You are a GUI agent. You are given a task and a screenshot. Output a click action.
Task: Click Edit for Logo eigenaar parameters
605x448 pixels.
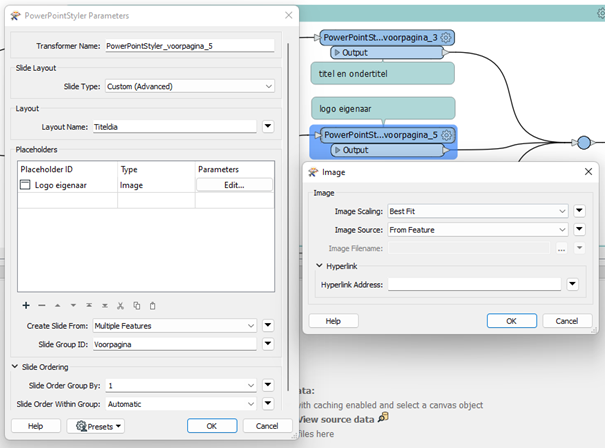[234, 185]
